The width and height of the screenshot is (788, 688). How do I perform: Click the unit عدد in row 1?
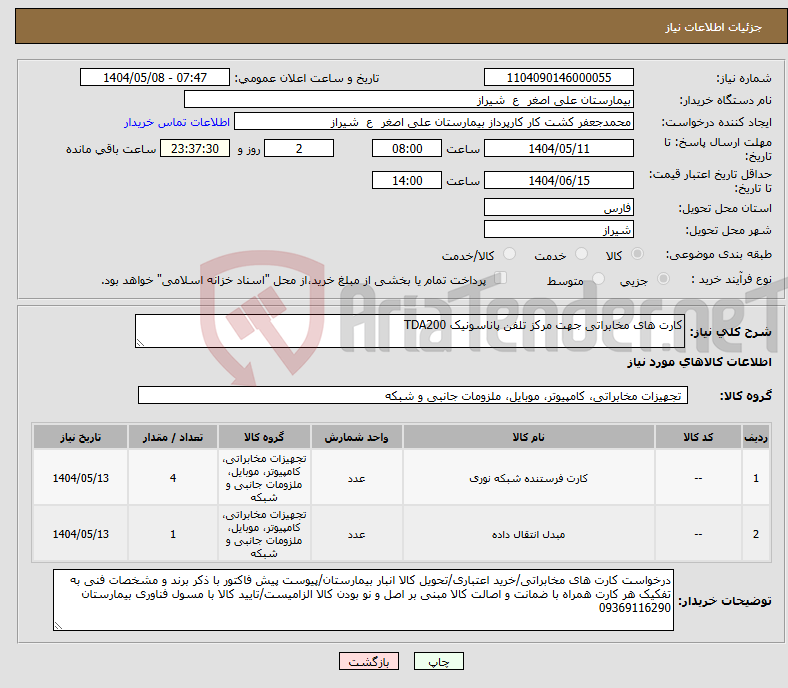(x=356, y=478)
